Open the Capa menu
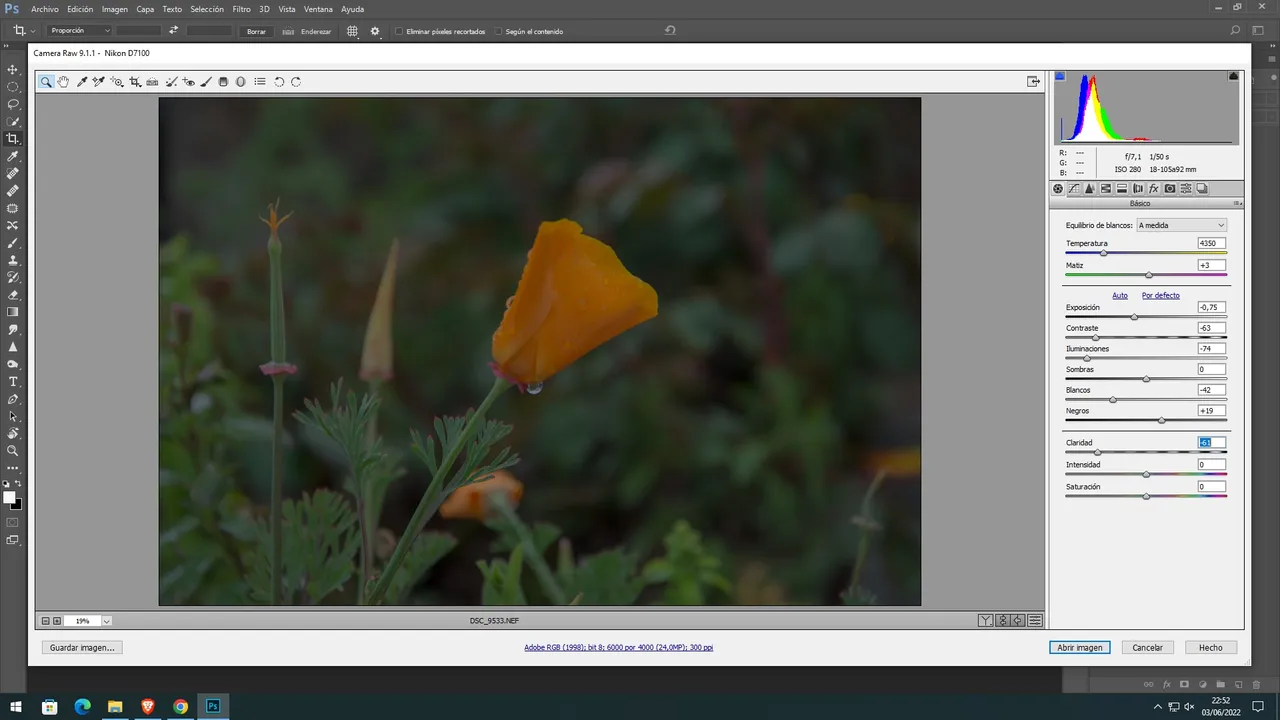This screenshot has height=720, width=1280. point(145,9)
